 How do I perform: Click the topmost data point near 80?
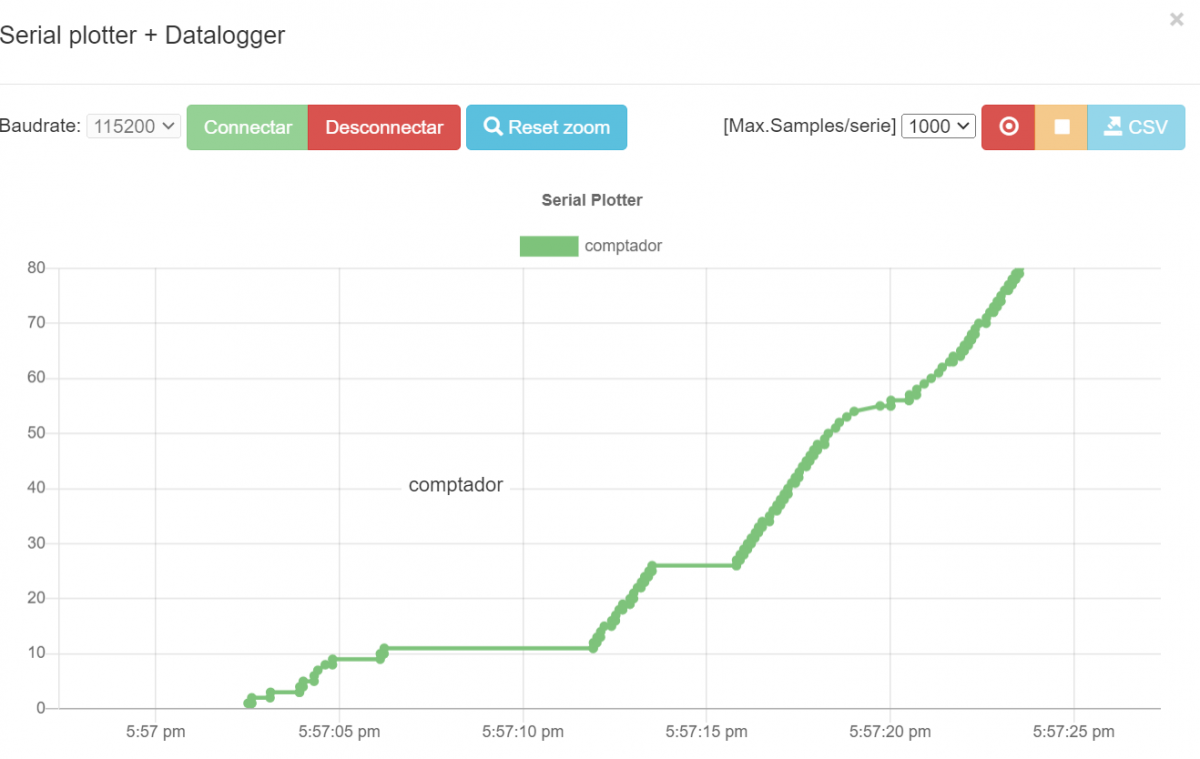pyautogui.click(x=1018, y=273)
